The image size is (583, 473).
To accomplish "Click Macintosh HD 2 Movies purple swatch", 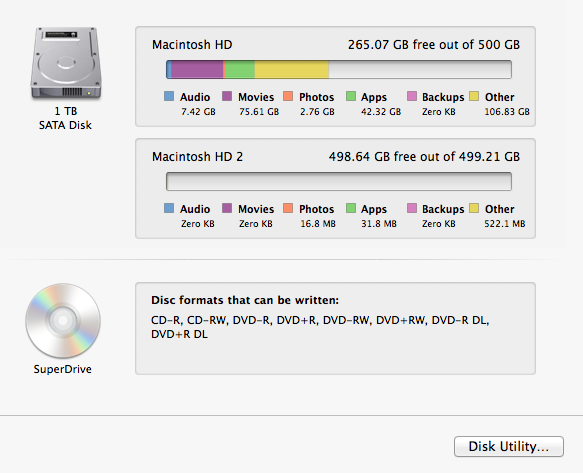I will 227,208.
